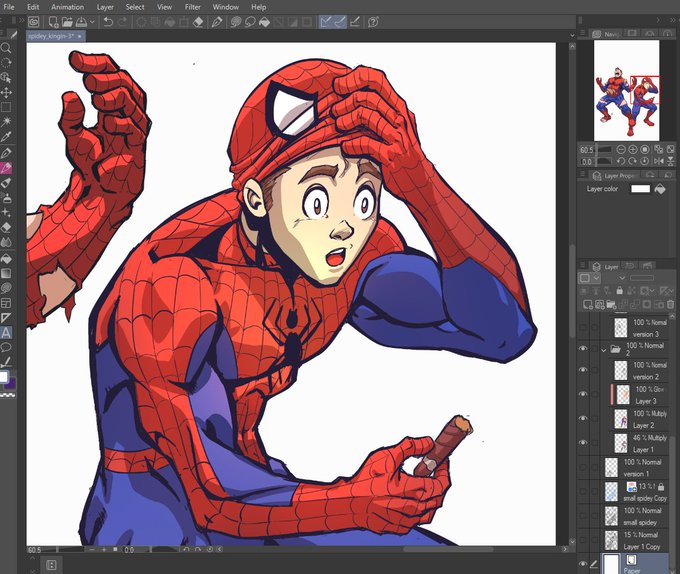Select the Zoom magnifier tool
This screenshot has width=680, height=574.
tap(6, 48)
